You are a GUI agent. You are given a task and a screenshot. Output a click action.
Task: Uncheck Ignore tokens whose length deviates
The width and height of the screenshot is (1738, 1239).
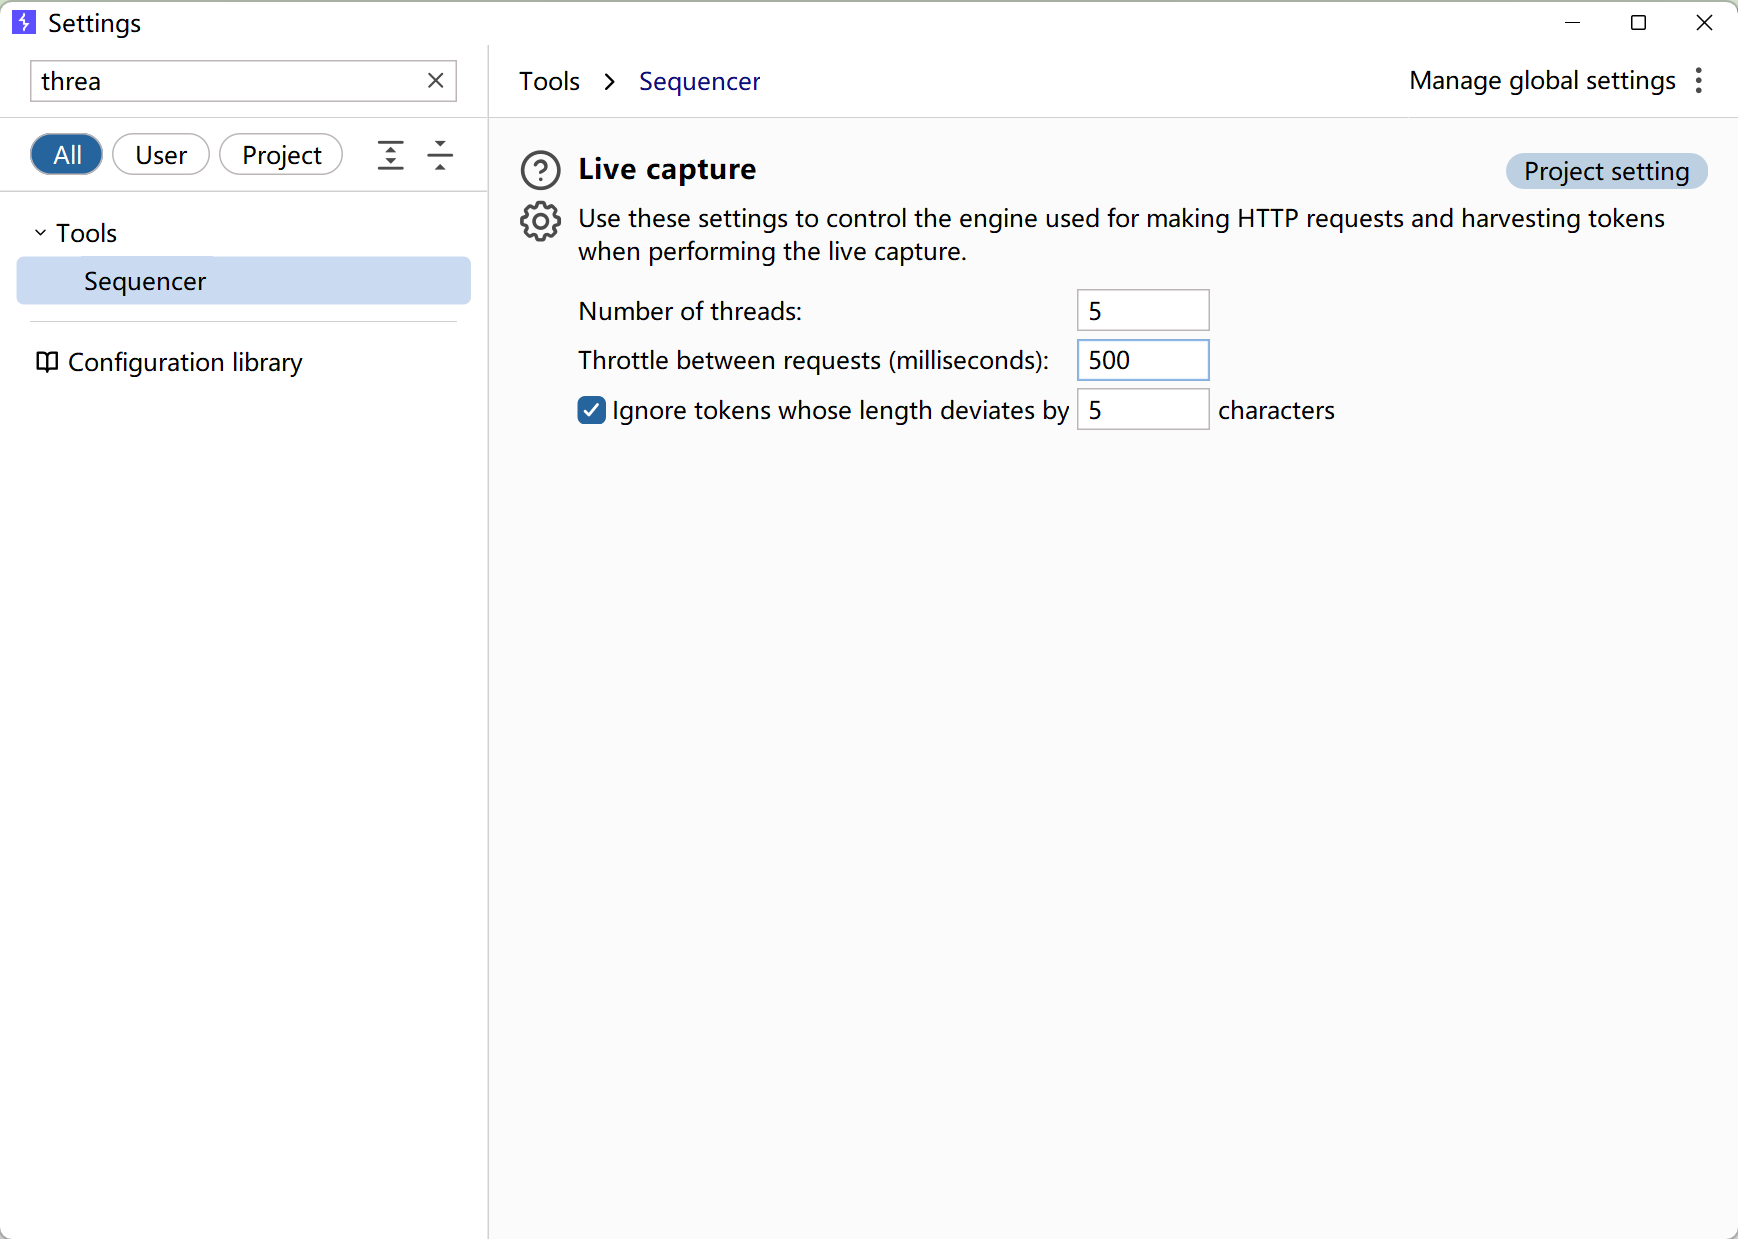coord(591,410)
